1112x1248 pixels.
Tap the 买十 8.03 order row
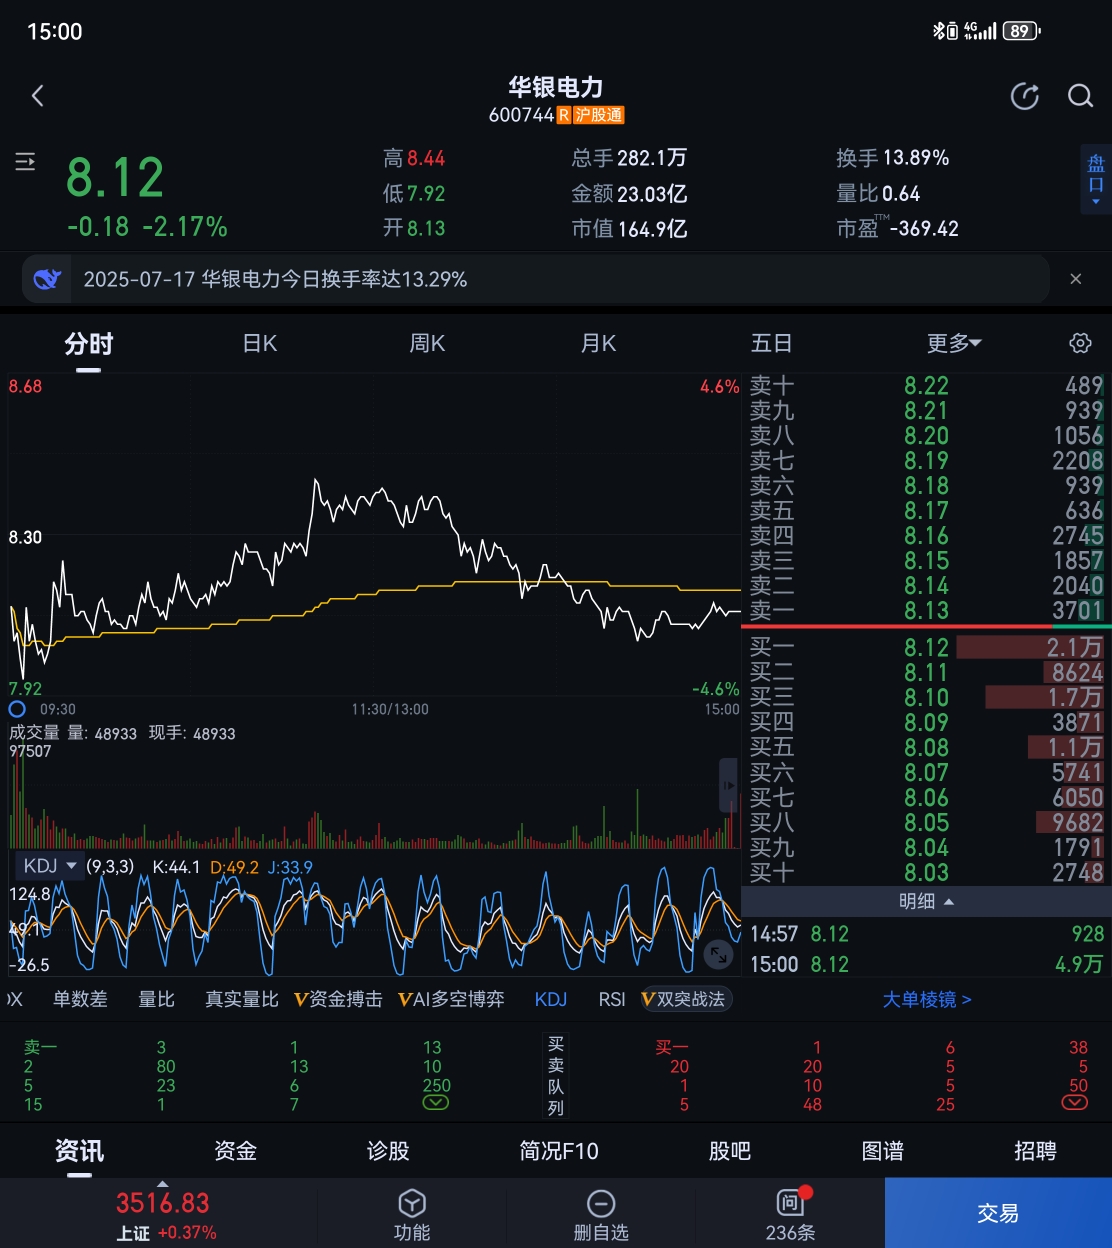coord(926,872)
